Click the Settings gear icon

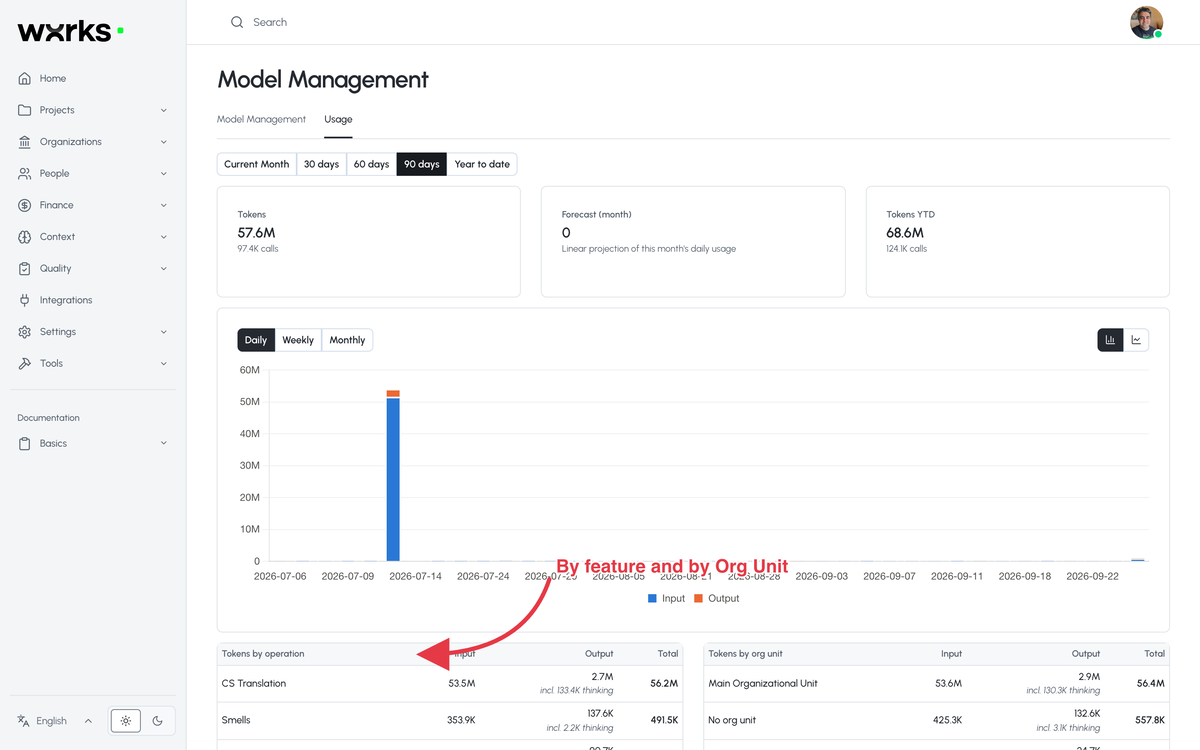(x=25, y=332)
